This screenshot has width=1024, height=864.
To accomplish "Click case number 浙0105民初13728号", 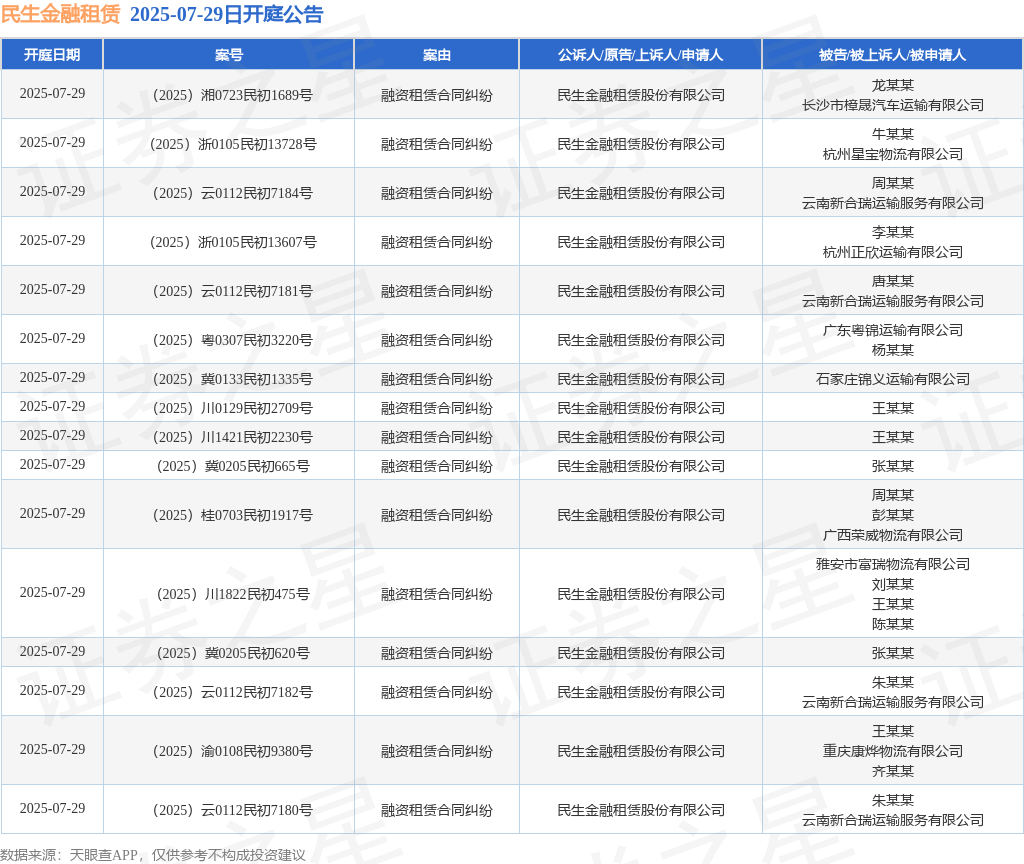I will click(x=233, y=144).
